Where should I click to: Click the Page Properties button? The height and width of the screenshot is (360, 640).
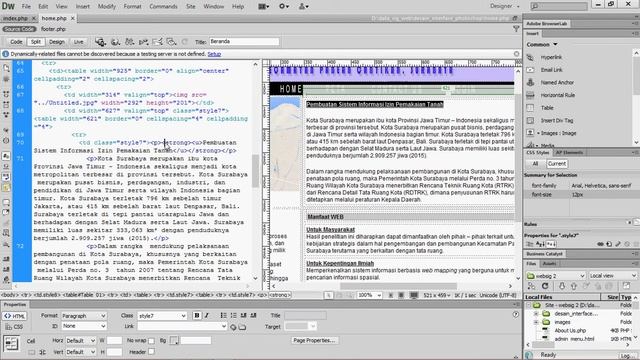point(314,340)
